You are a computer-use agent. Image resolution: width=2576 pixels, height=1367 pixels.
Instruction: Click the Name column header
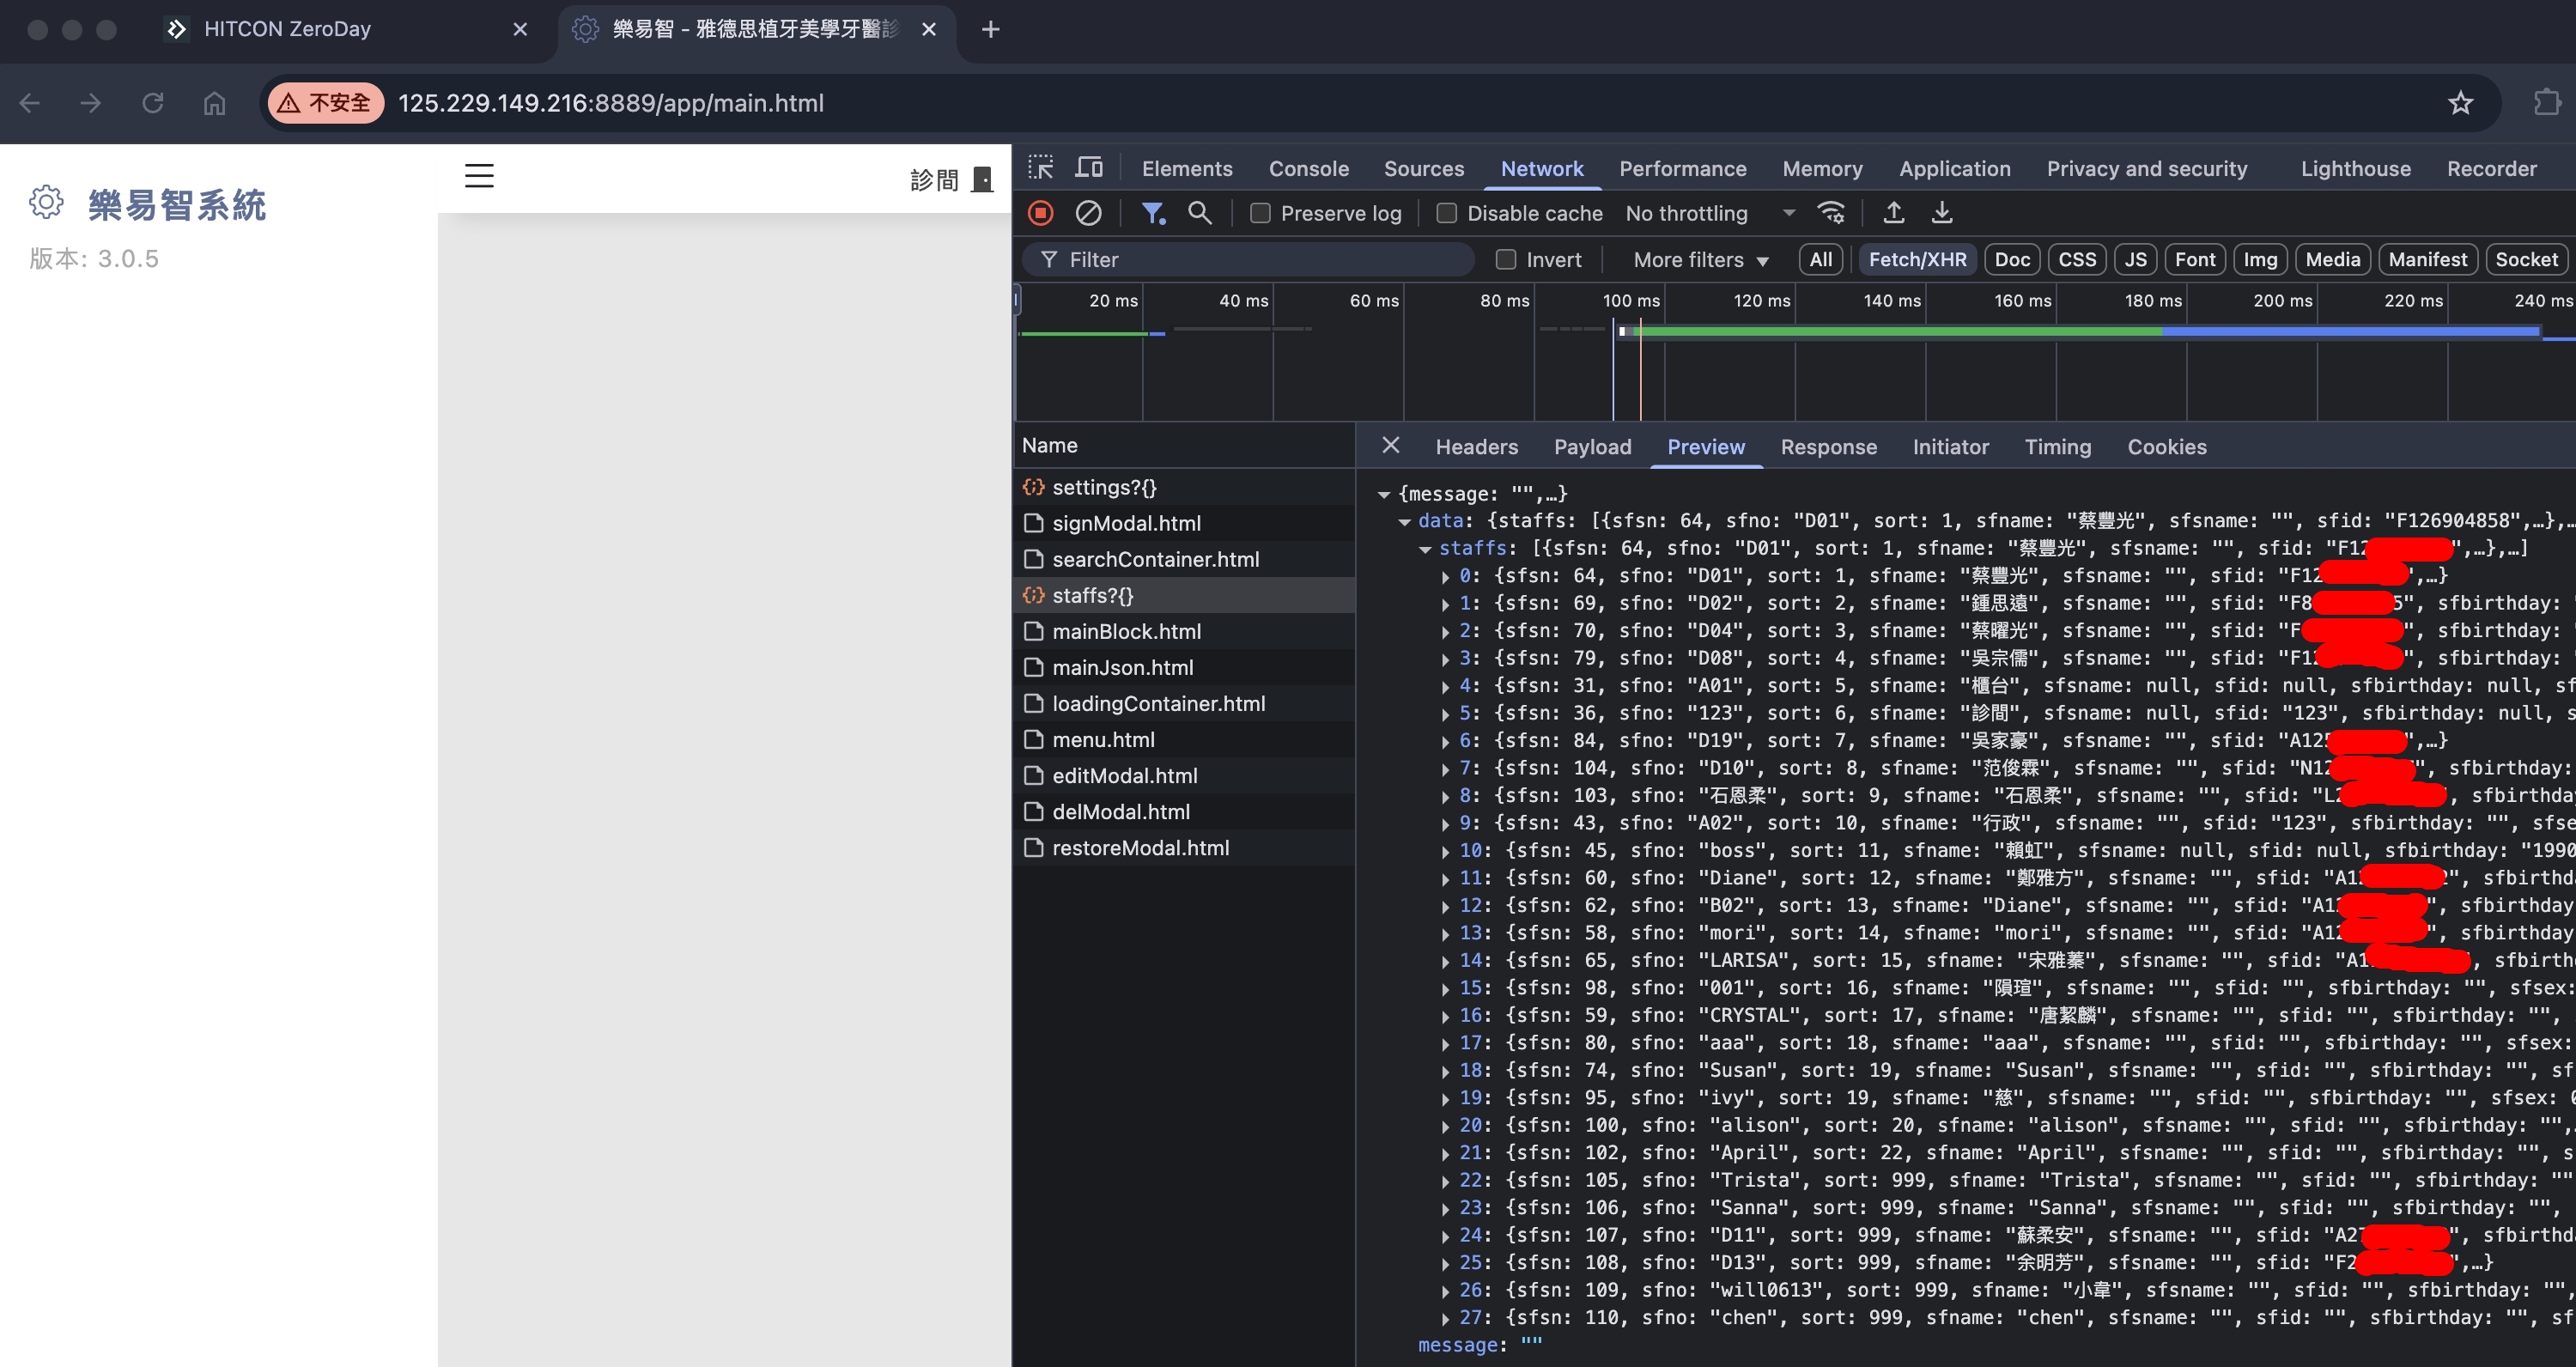click(1184, 445)
